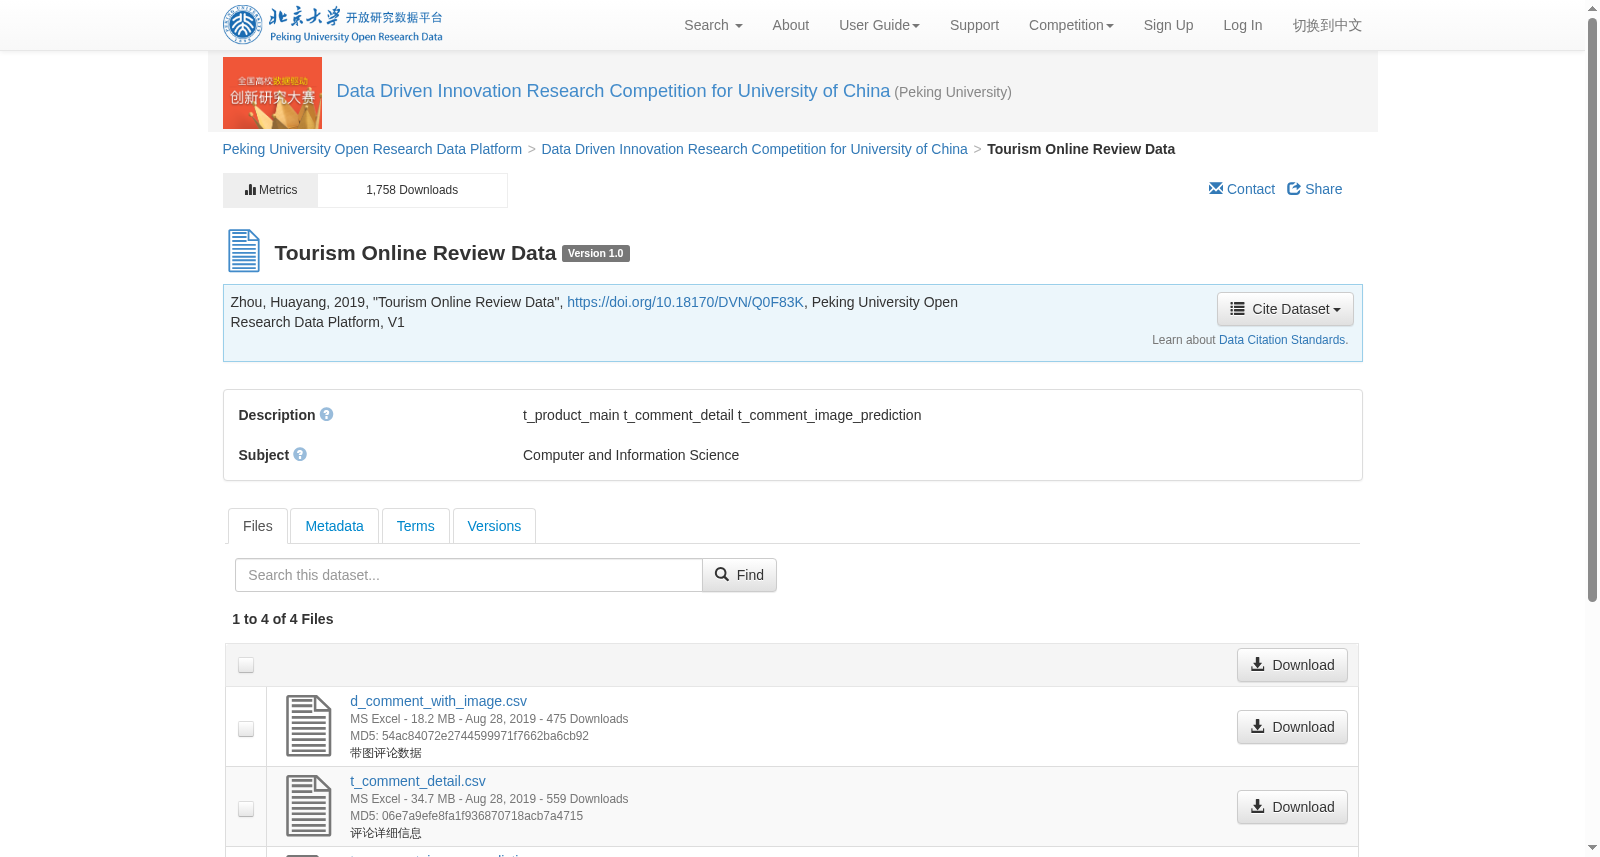The width and height of the screenshot is (1600, 857).
Task: Open the competition dataverse title link
Action: (613, 91)
